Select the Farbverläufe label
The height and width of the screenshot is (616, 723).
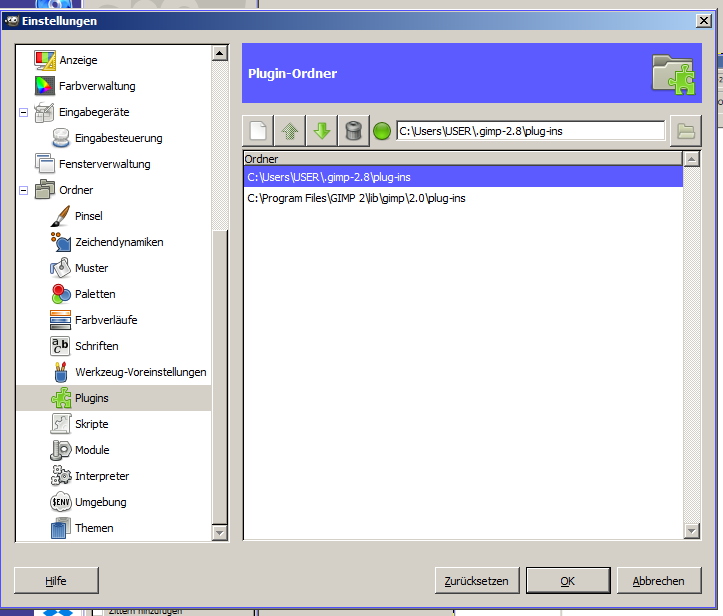pos(106,320)
